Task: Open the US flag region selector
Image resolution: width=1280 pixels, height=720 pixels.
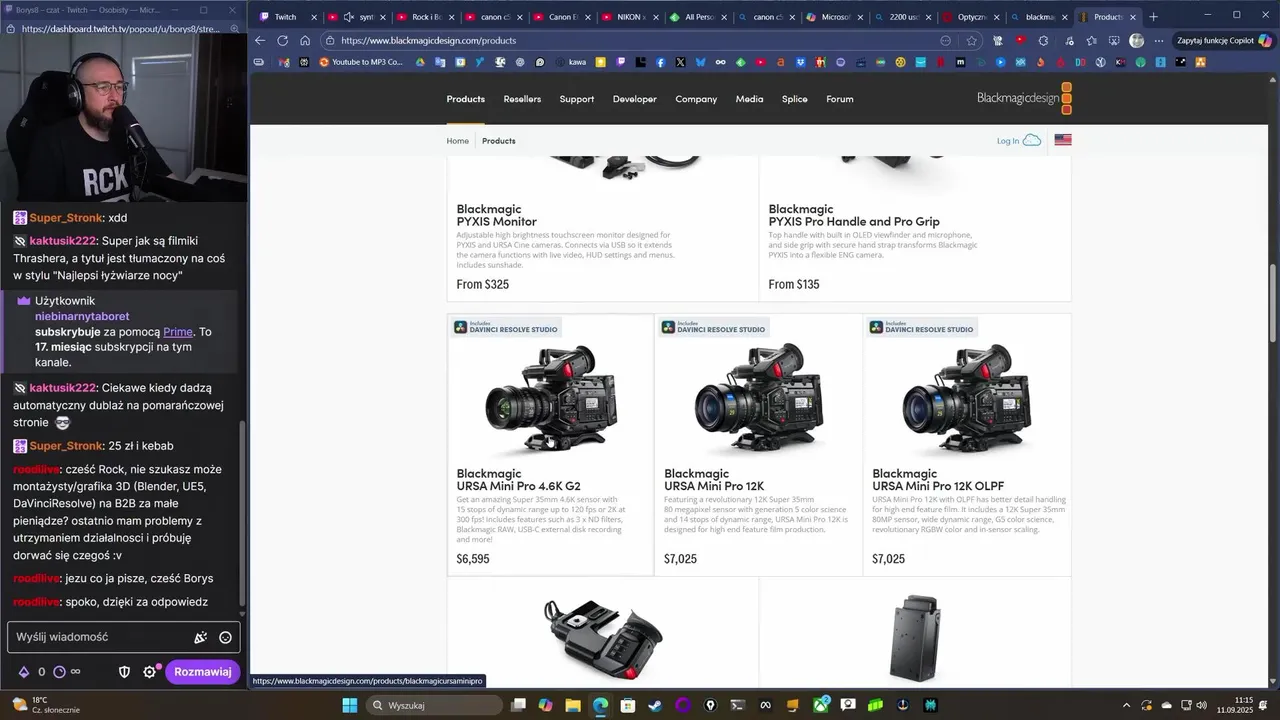Action: click(x=1063, y=140)
